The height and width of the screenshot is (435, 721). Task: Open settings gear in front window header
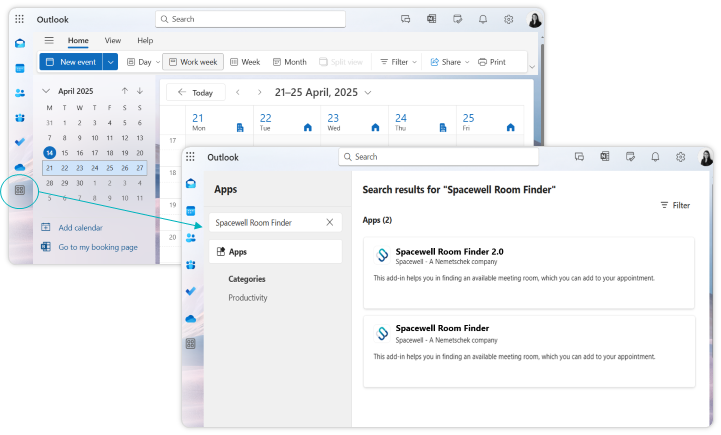(x=681, y=157)
